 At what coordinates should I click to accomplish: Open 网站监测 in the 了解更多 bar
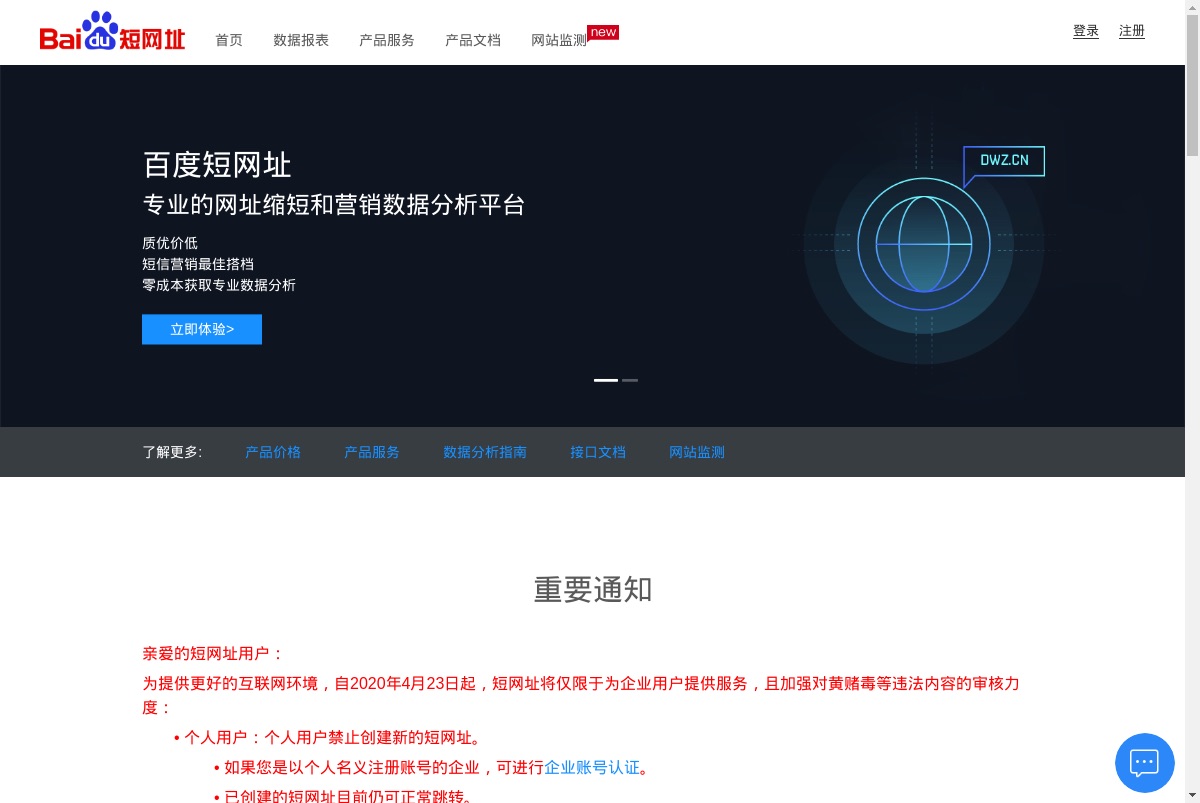(697, 452)
